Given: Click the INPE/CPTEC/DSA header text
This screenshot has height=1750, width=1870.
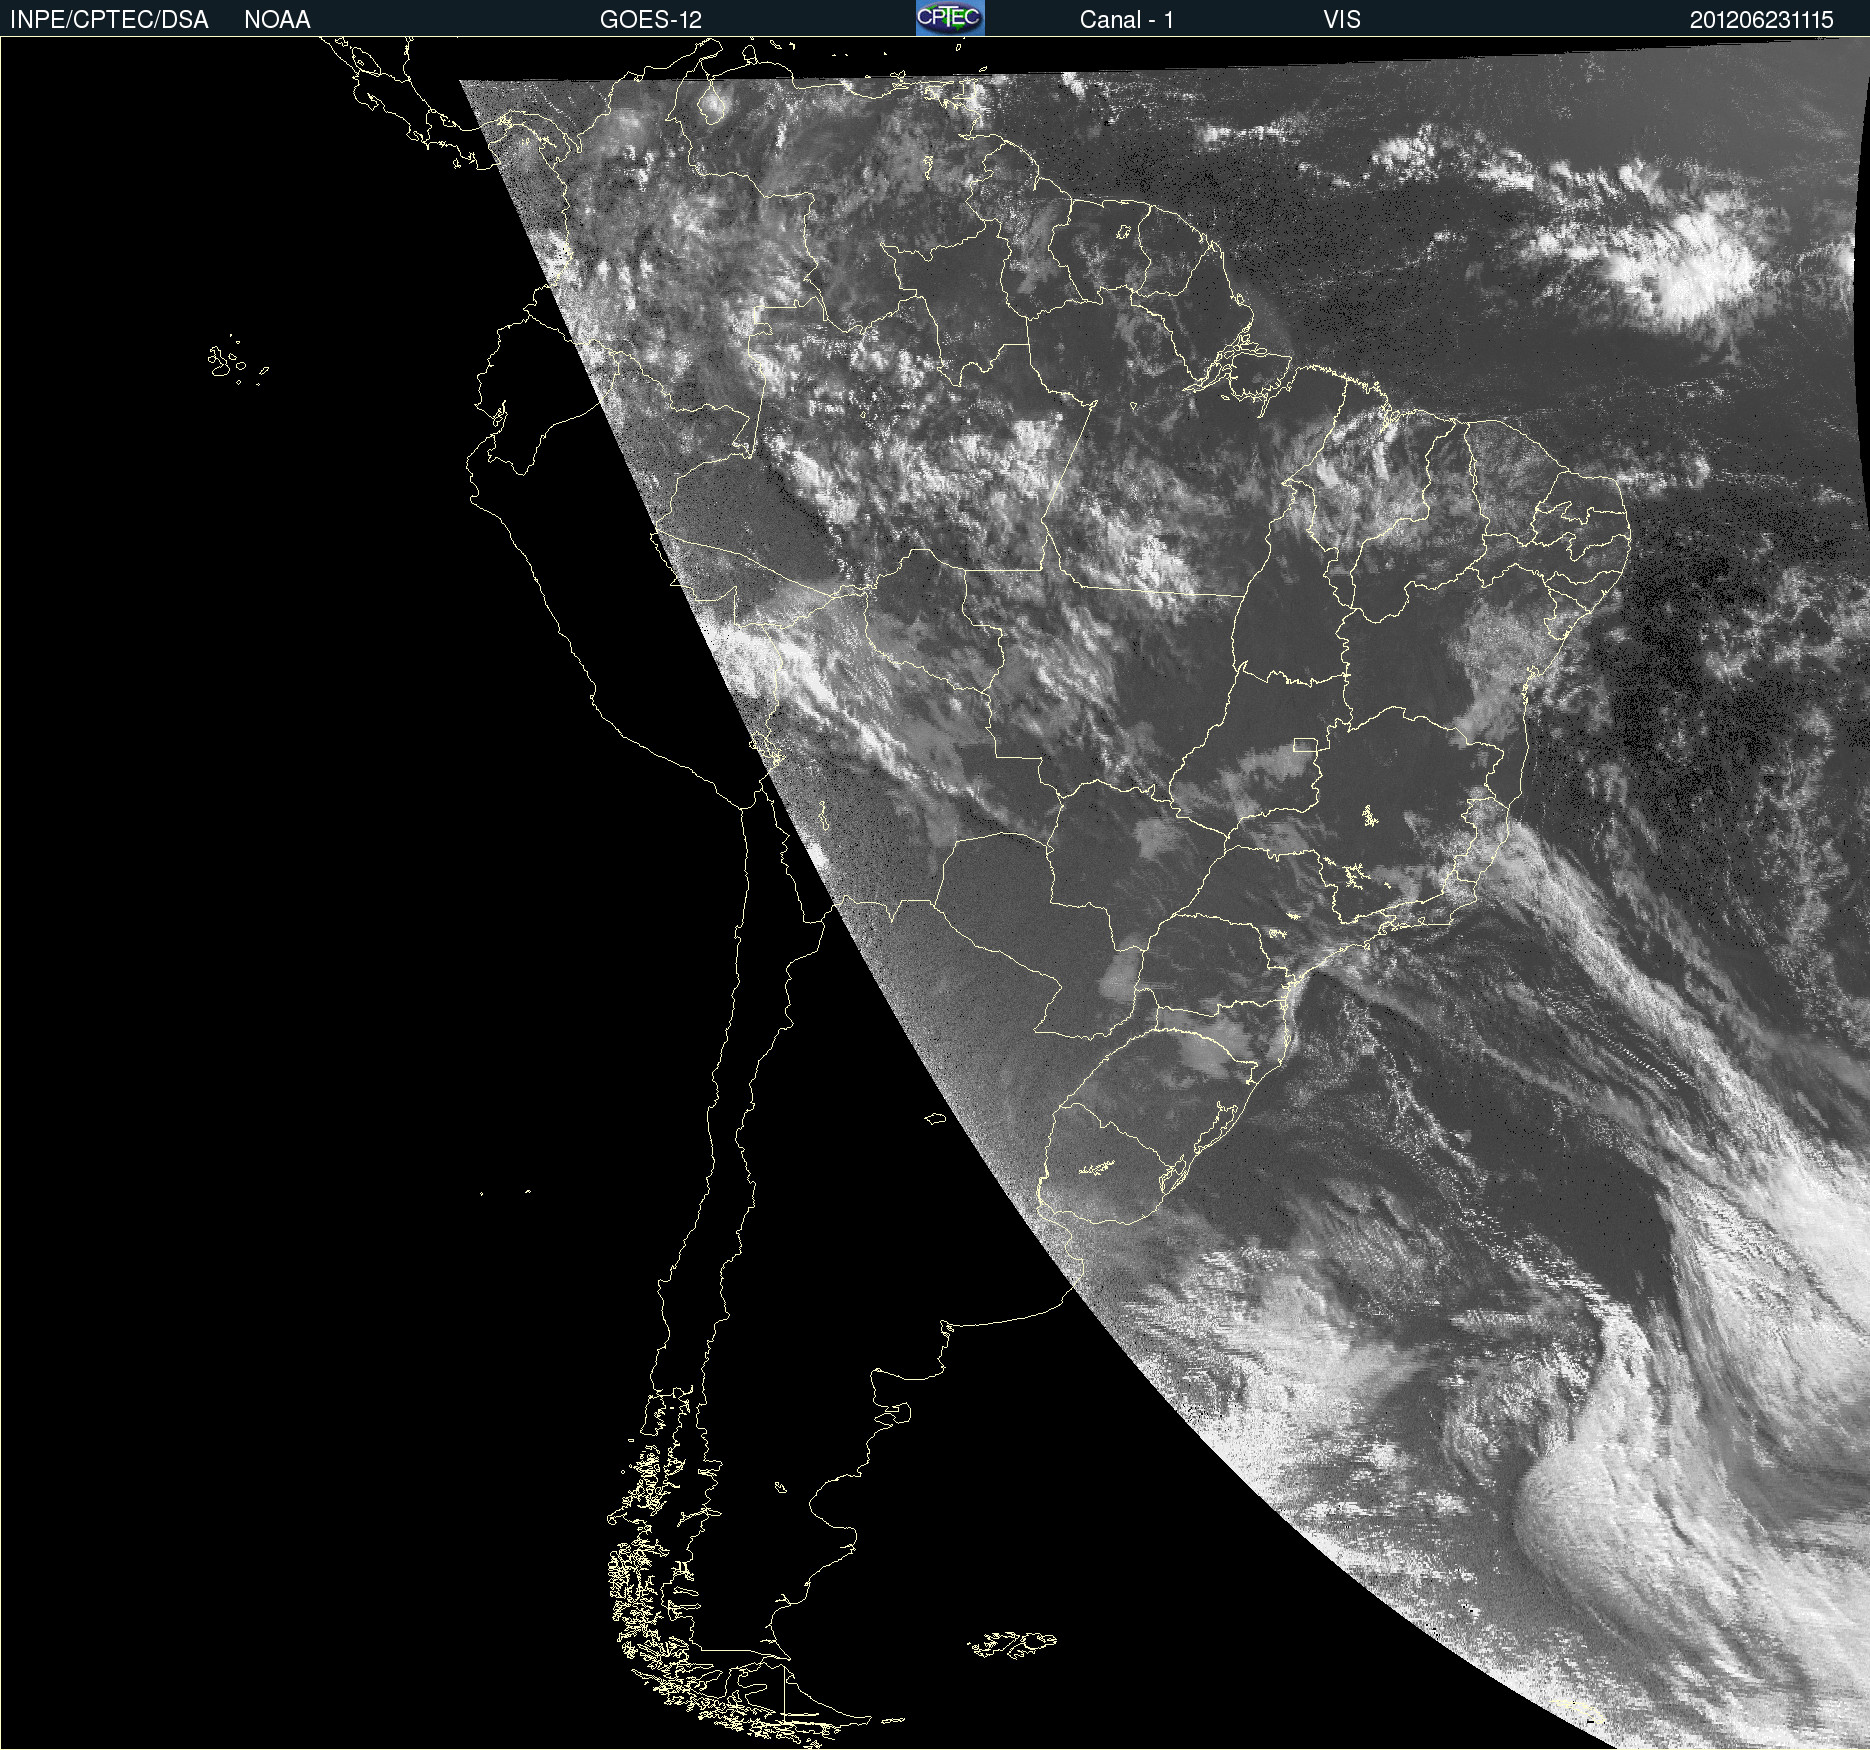Looking at the screenshot, I should tap(109, 20).
